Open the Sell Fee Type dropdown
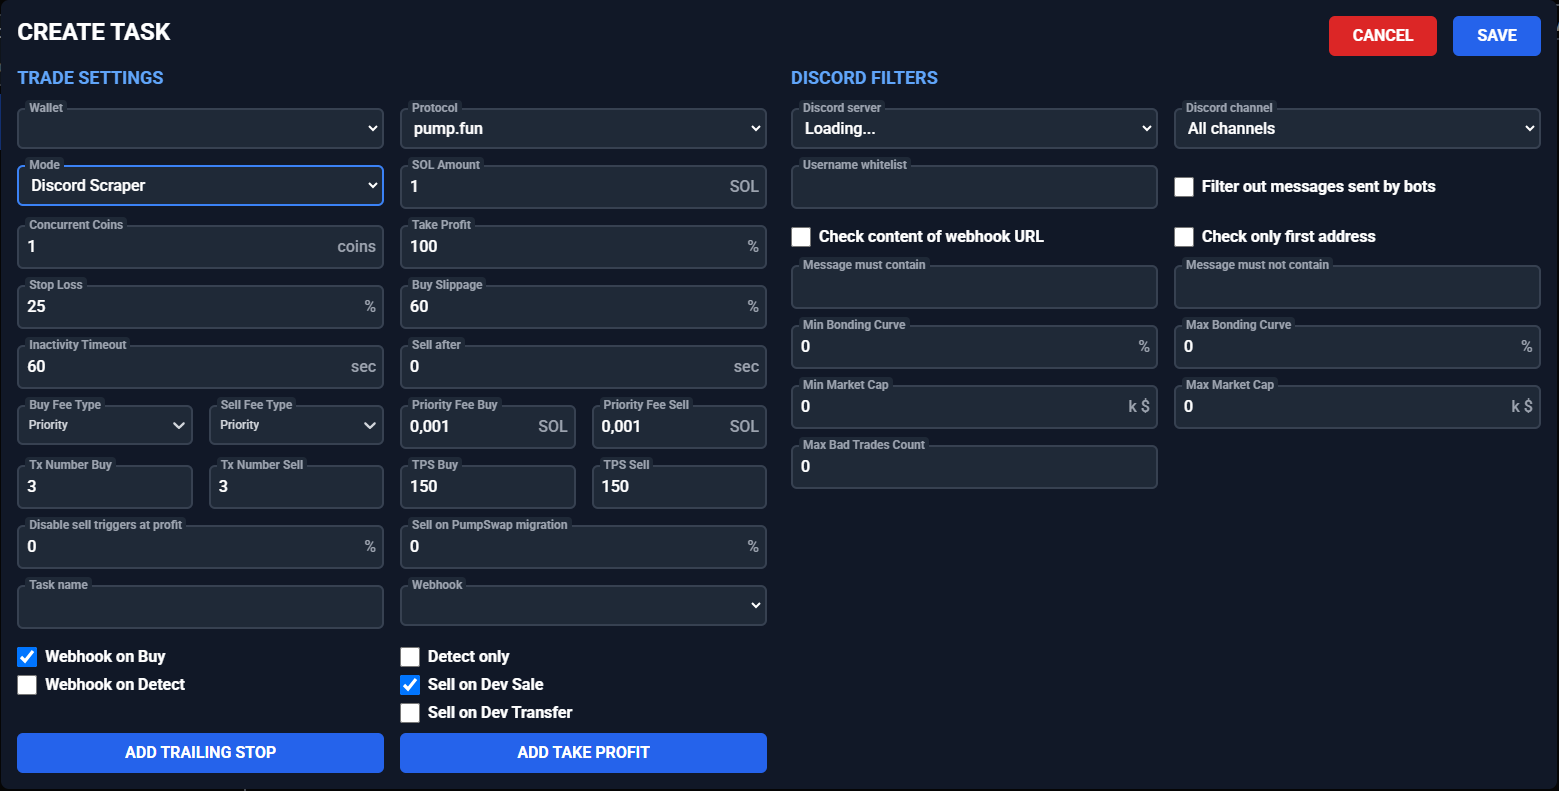This screenshot has height=791, width=1559. 296,426
